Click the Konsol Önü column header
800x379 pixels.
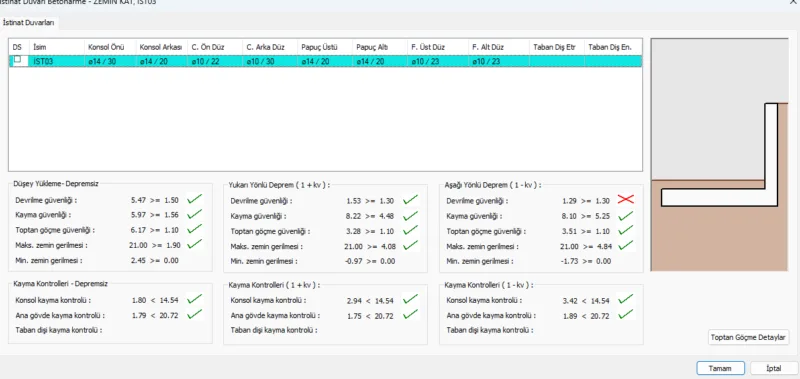tap(110, 47)
